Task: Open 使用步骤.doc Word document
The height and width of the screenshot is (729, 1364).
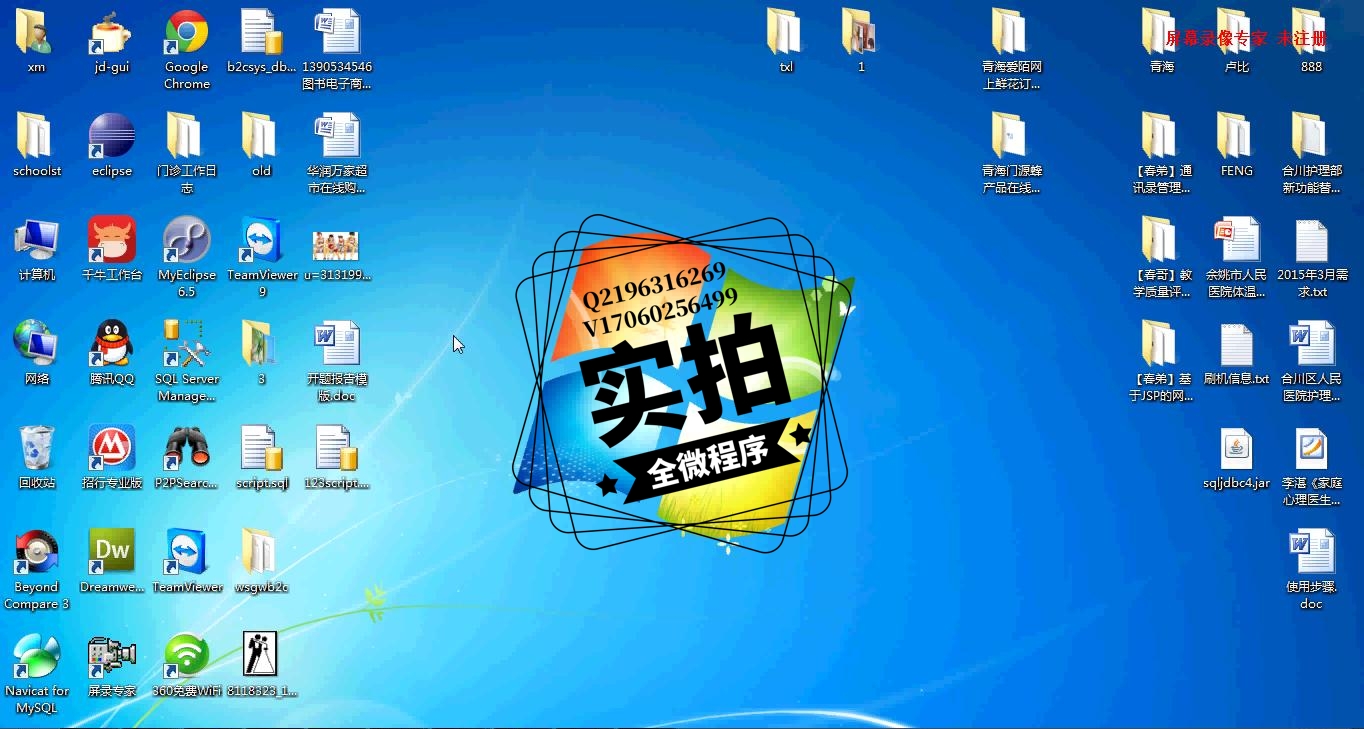Action: [1311, 552]
